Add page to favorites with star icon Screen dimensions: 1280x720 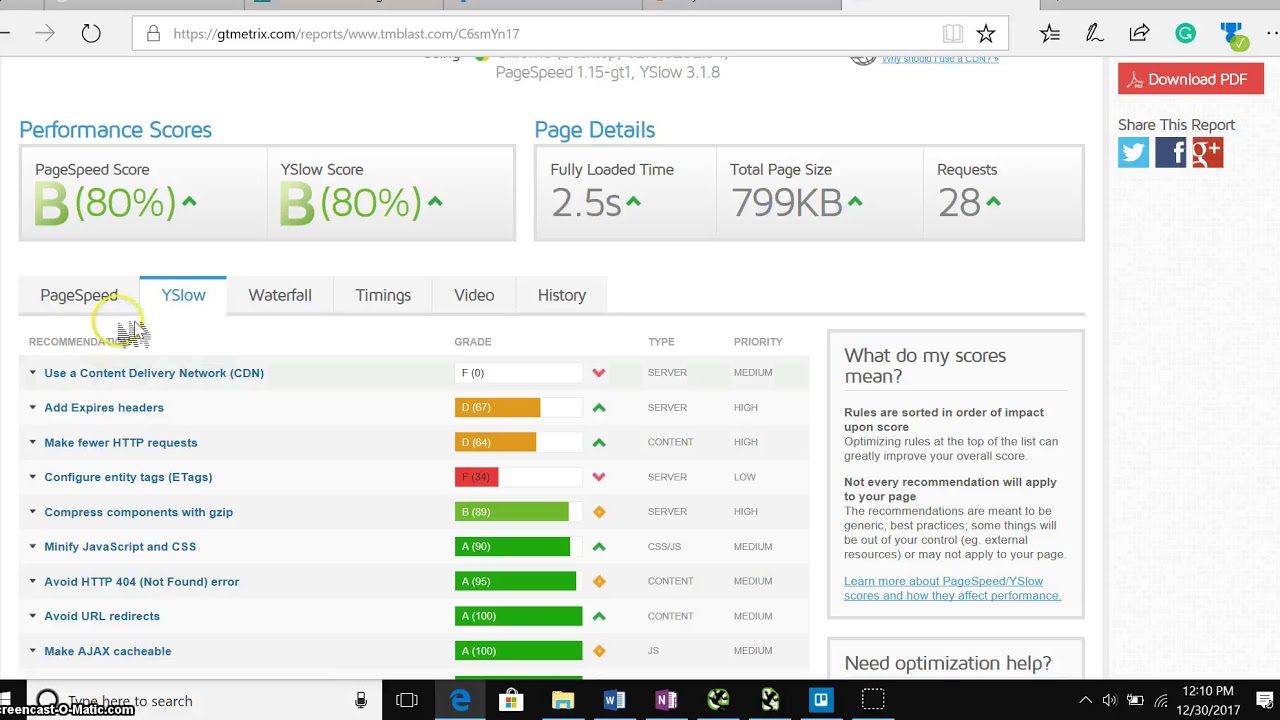[x=986, y=34]
